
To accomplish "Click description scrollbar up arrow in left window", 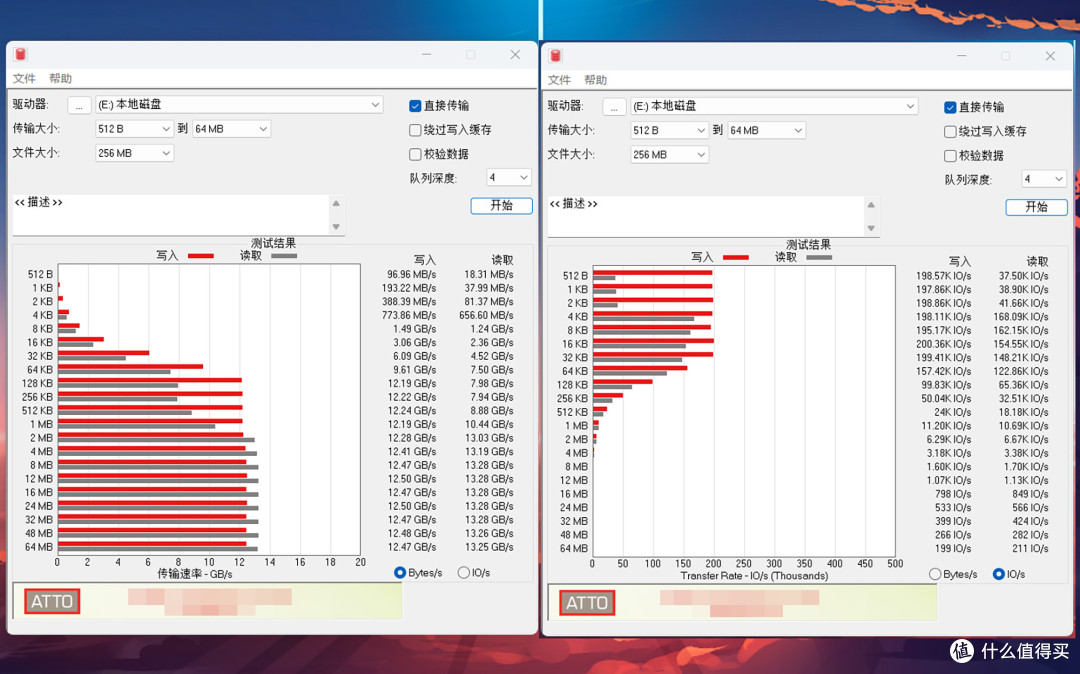I will point(336,203).
